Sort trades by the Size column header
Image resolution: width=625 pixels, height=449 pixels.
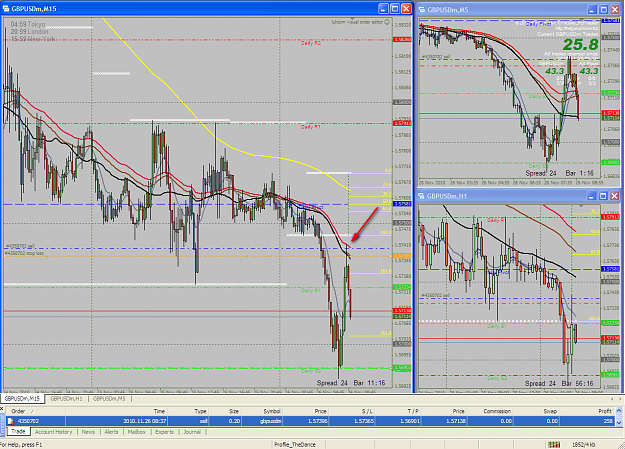click(x=225, y=411)
